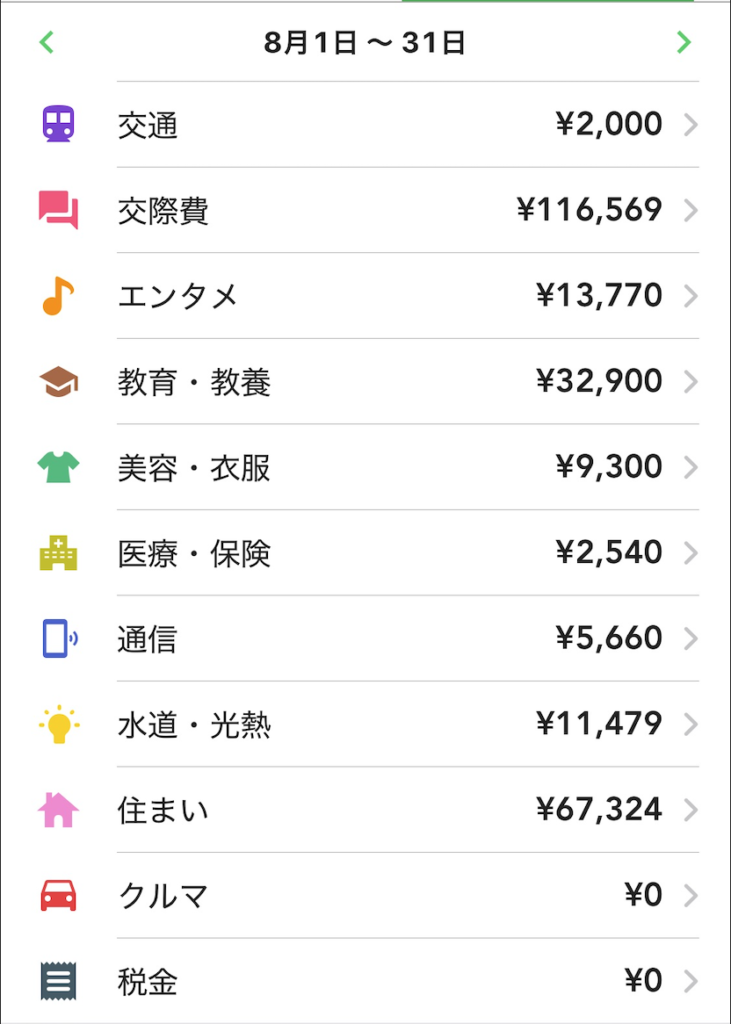The image size is (731, 1024).
Task: Click the dark receipt icon for 税金
Action: 58,981
